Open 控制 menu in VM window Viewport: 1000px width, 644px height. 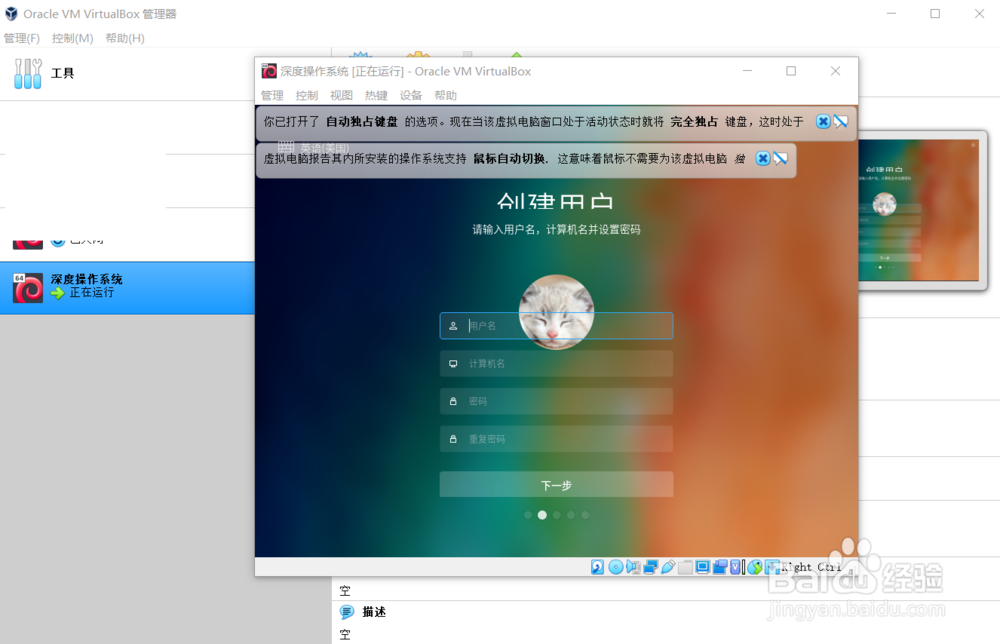pos(307,96)
